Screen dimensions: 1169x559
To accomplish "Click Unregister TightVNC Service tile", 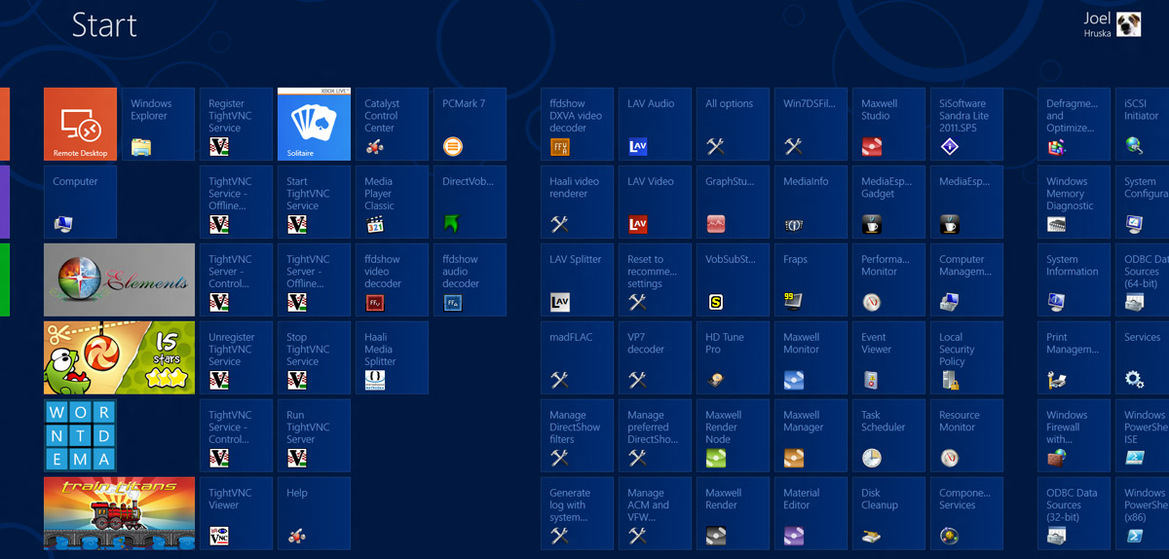I will pos(236,358).
